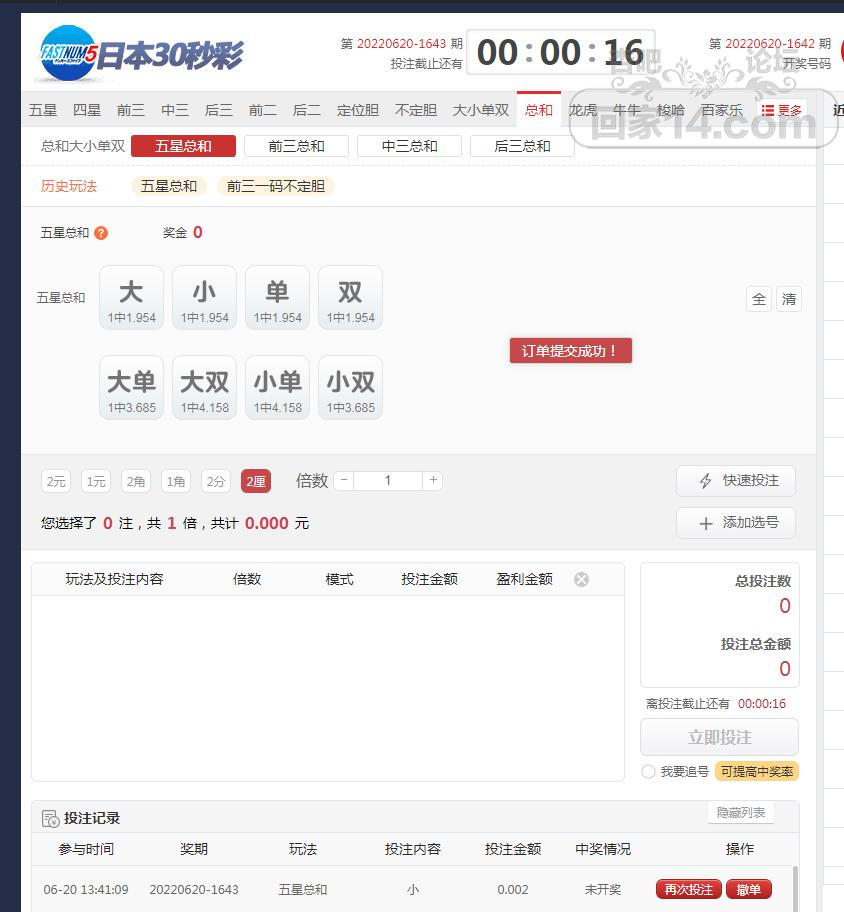Select the 1角 unit mode
This screenshot has height=912, width=844.
click(176, 482)
